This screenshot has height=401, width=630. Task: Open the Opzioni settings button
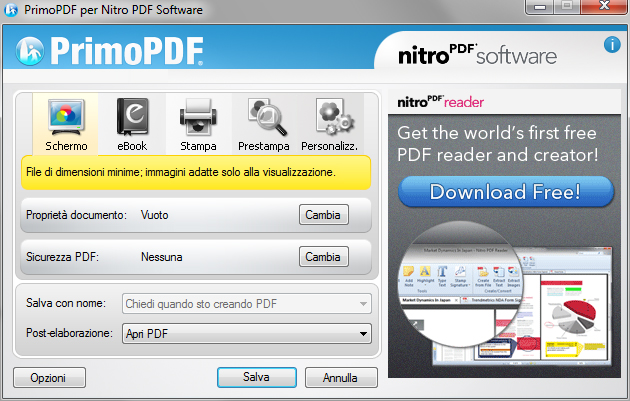click(48, 378)
